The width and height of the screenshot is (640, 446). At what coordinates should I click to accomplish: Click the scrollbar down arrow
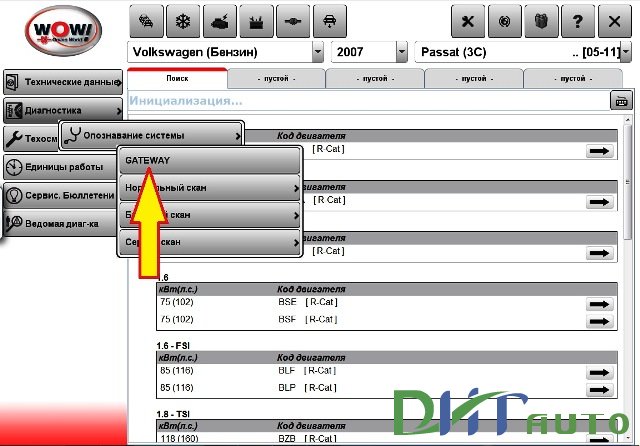[x=628, y=438]
